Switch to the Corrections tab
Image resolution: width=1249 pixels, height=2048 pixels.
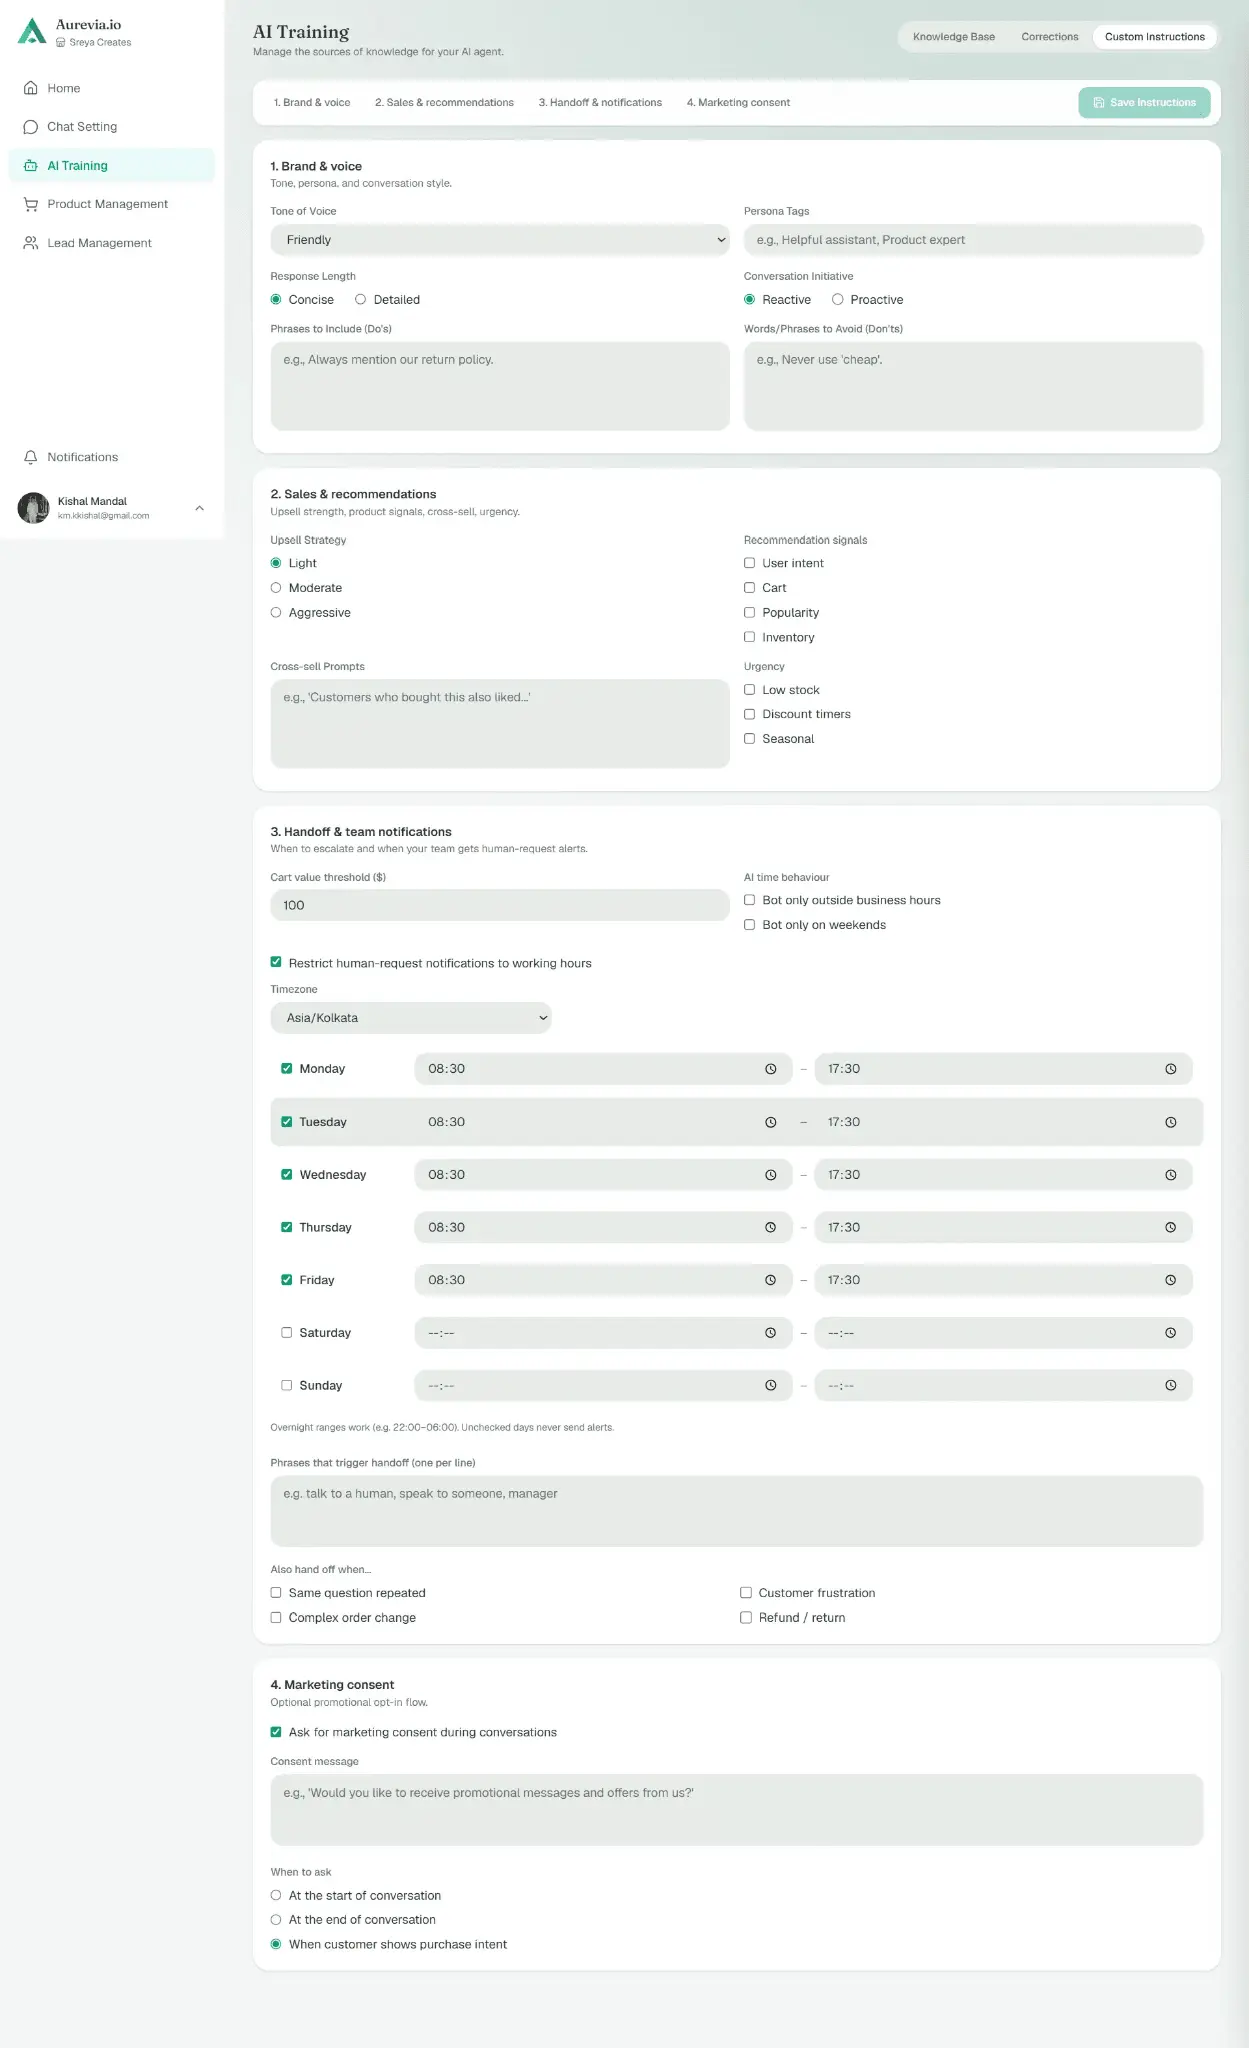(1050, 37)
